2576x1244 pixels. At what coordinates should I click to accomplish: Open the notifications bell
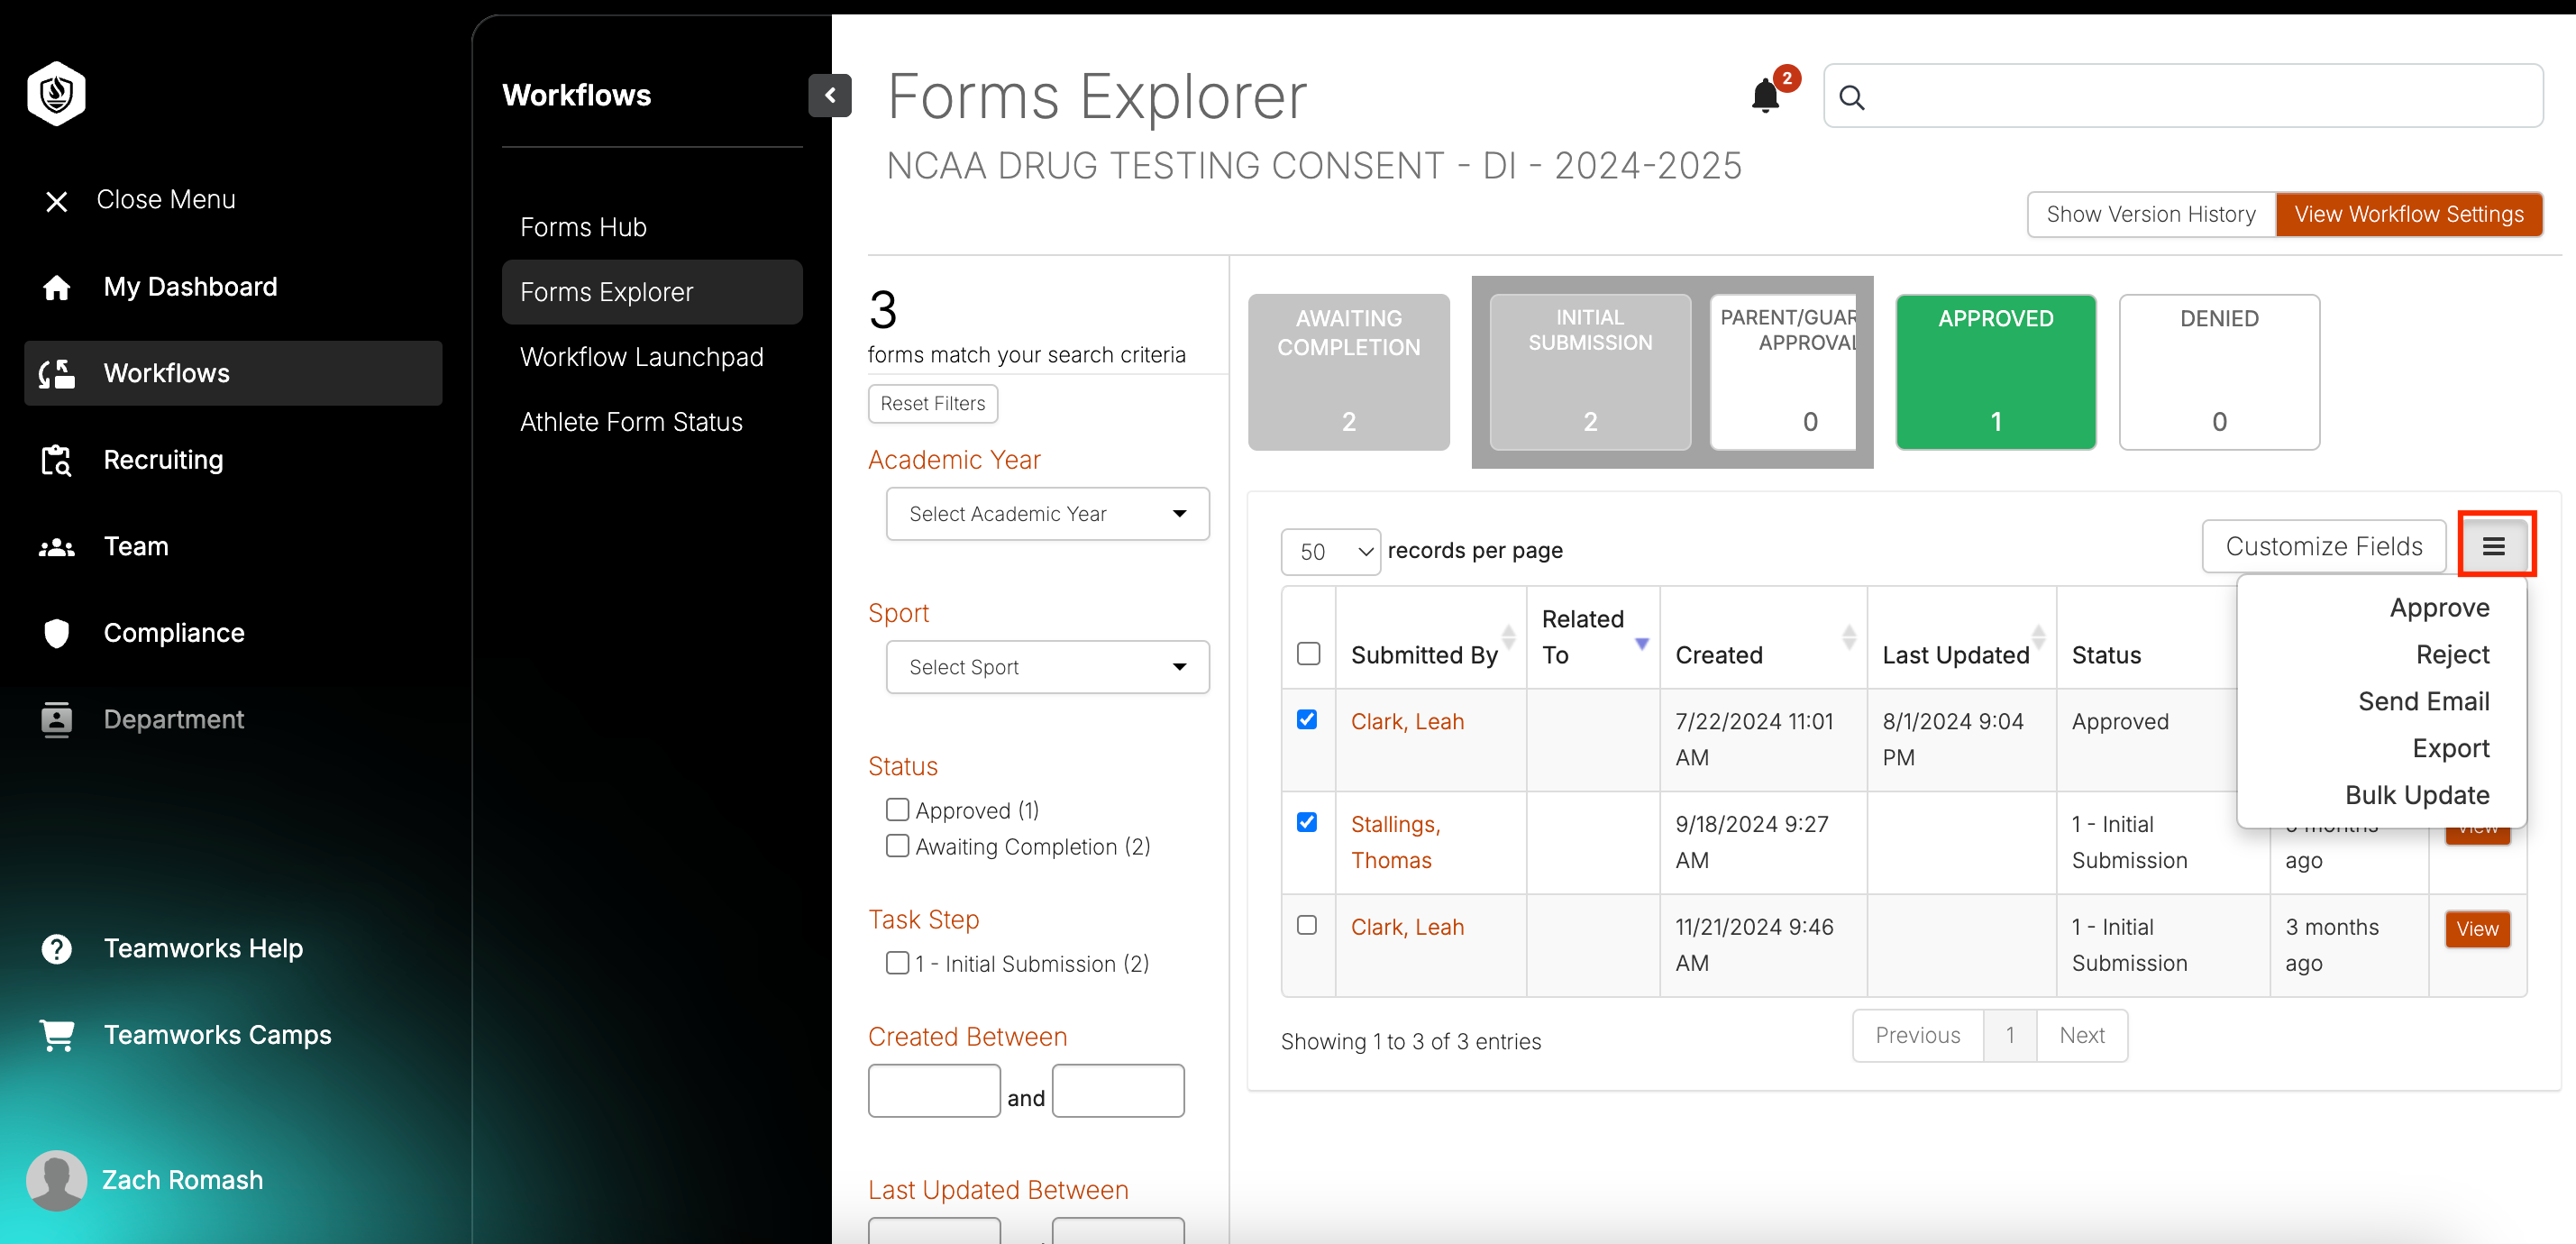1765,96
